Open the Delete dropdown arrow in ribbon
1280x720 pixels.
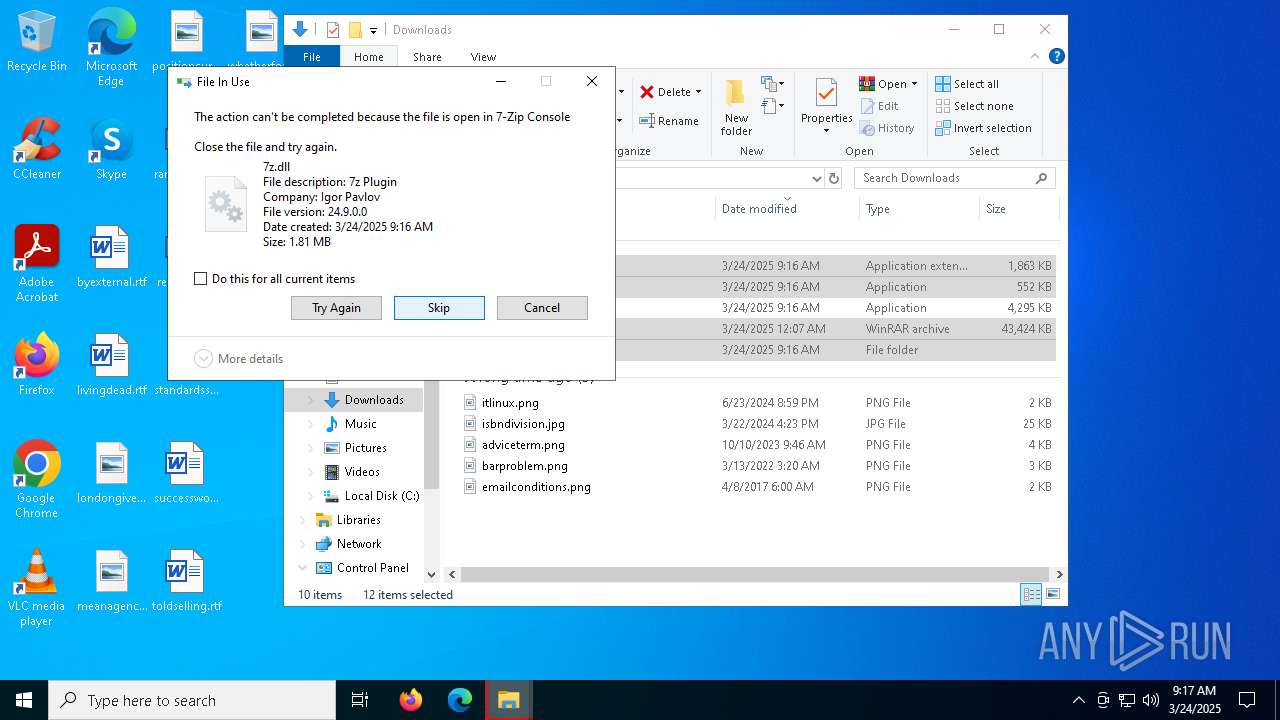pyautogui.click(x=698, y=92)
